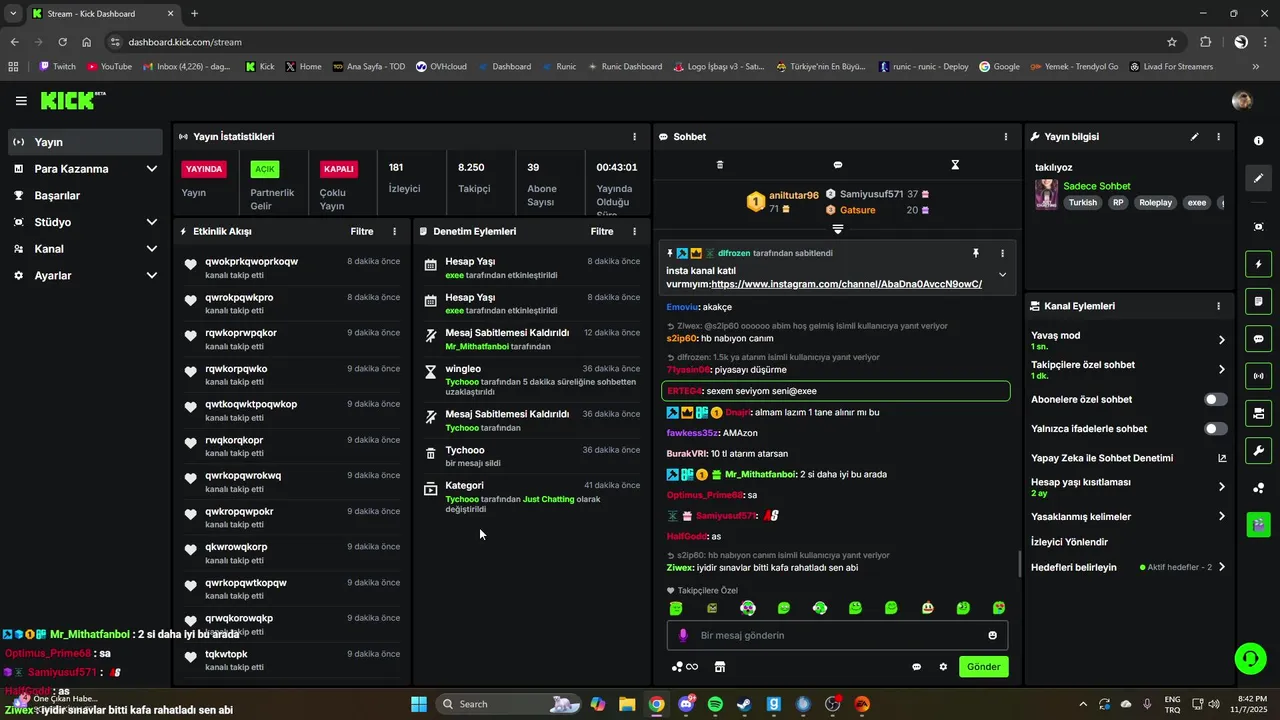Open the user profile avatar menu
This screenshot has width=1280, height=720.
[1242, 101]
